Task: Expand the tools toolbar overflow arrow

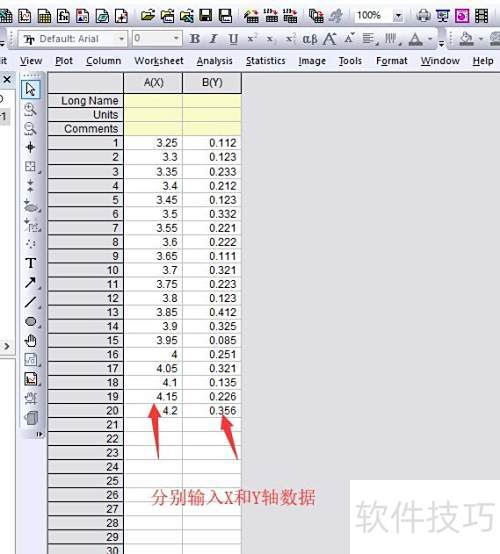Action: tap(40, 434)
